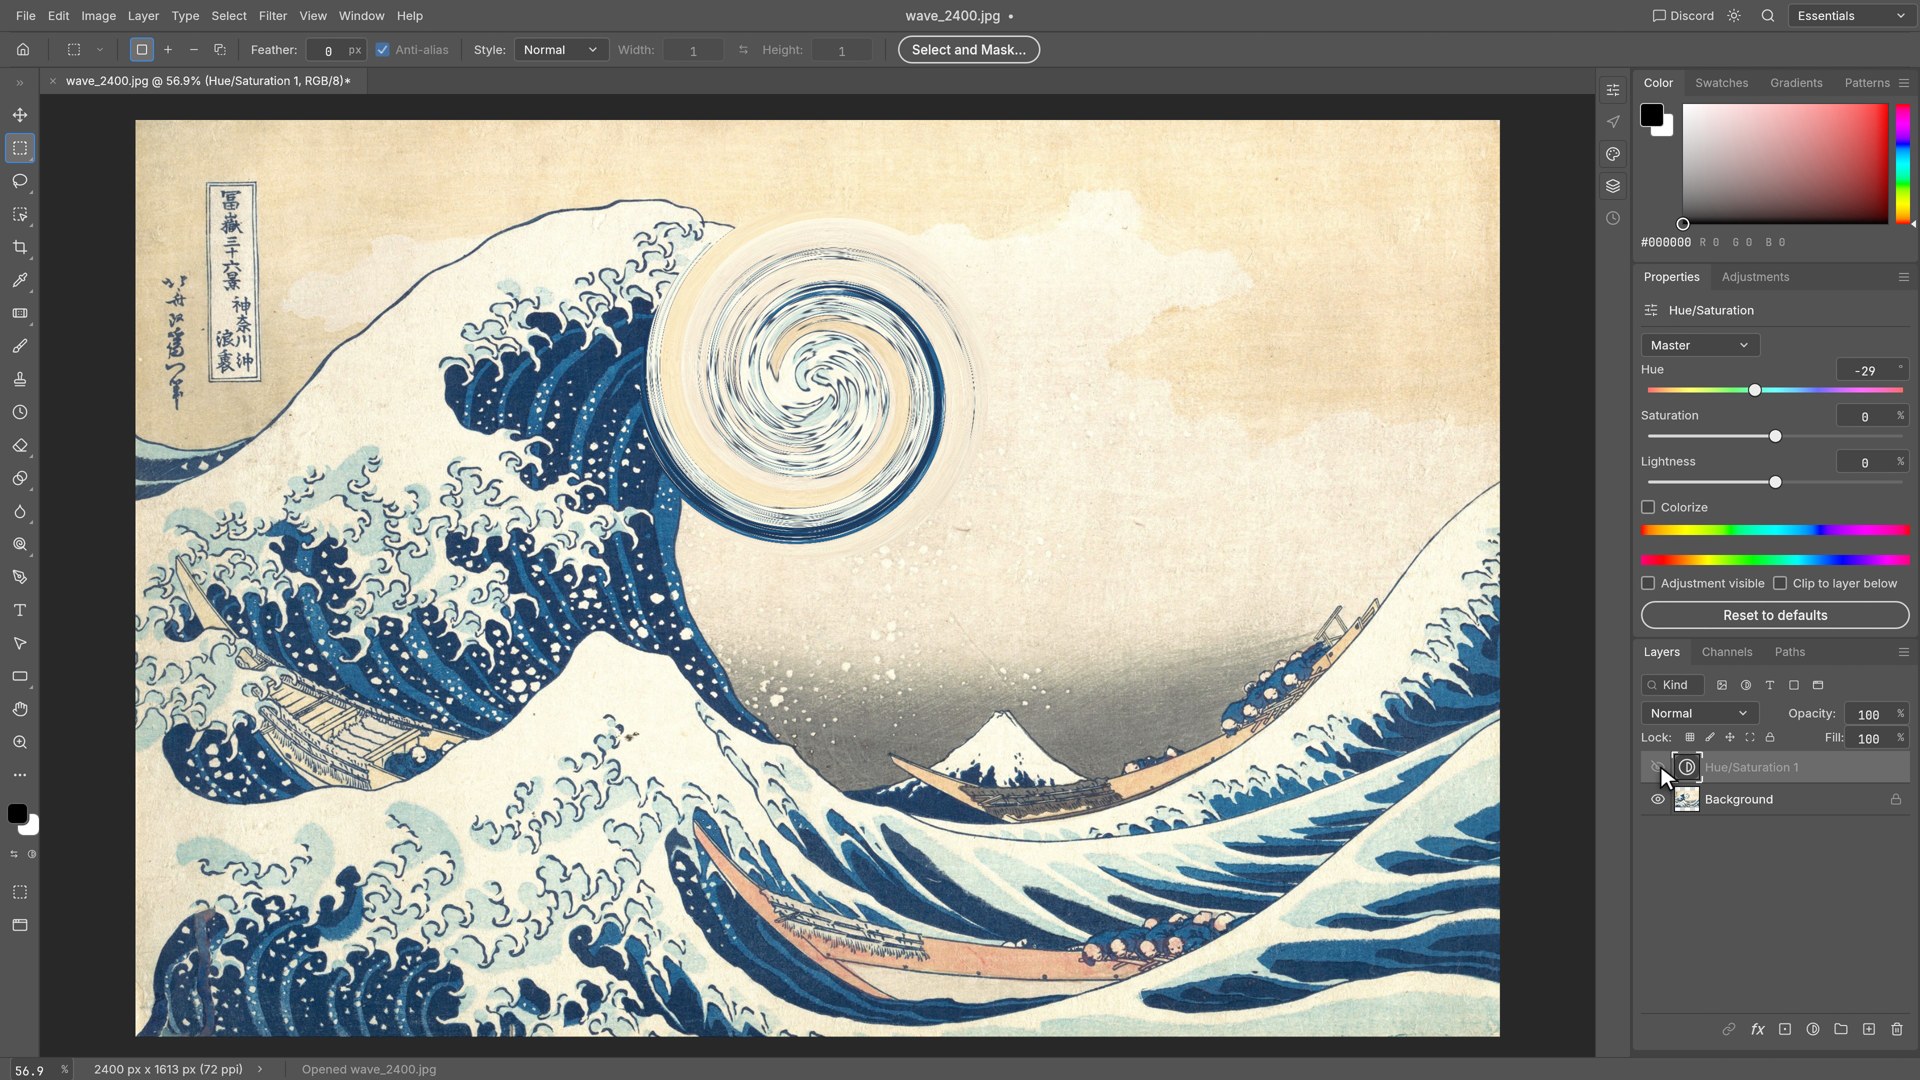This screenshot has height=1080, width=1920.
Task: Create a new group folder icon
Action: (1841, 1029)
